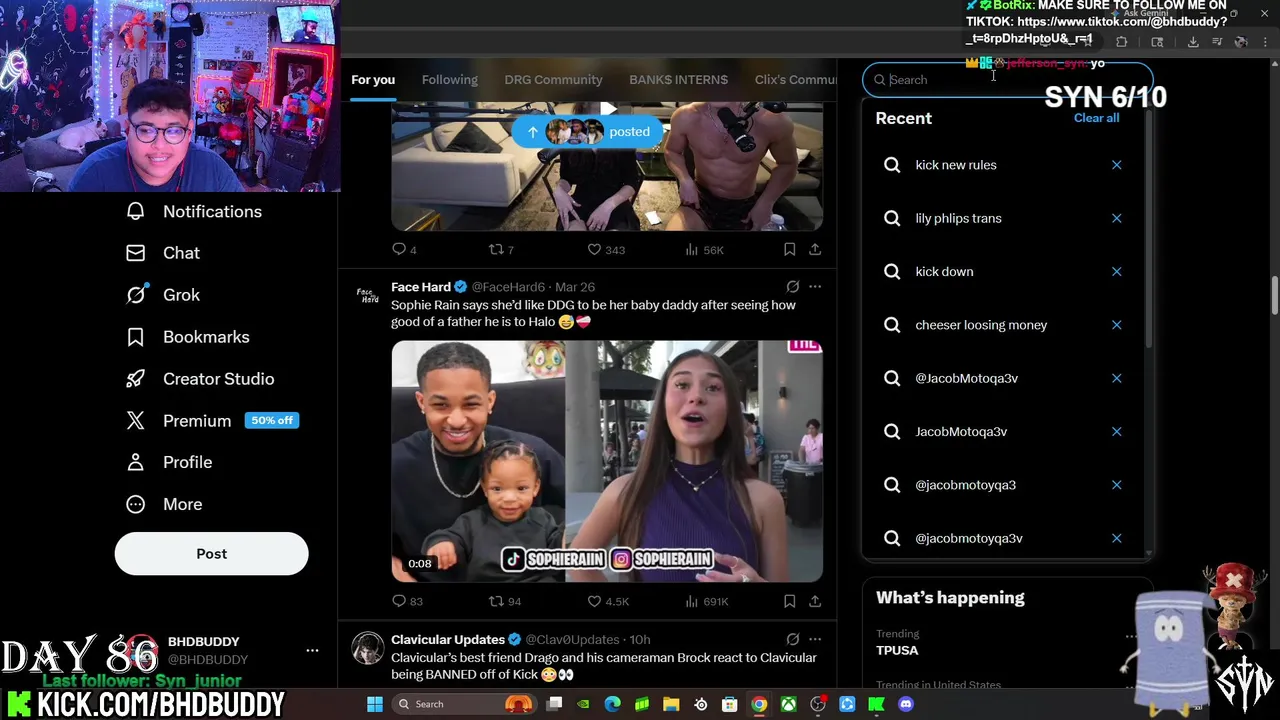This screenshot has height=720, width=1280.
Task: Remove '@jacobmotoyqa3' recent search
Action: pyautogui.click(x=1116, y=485)
